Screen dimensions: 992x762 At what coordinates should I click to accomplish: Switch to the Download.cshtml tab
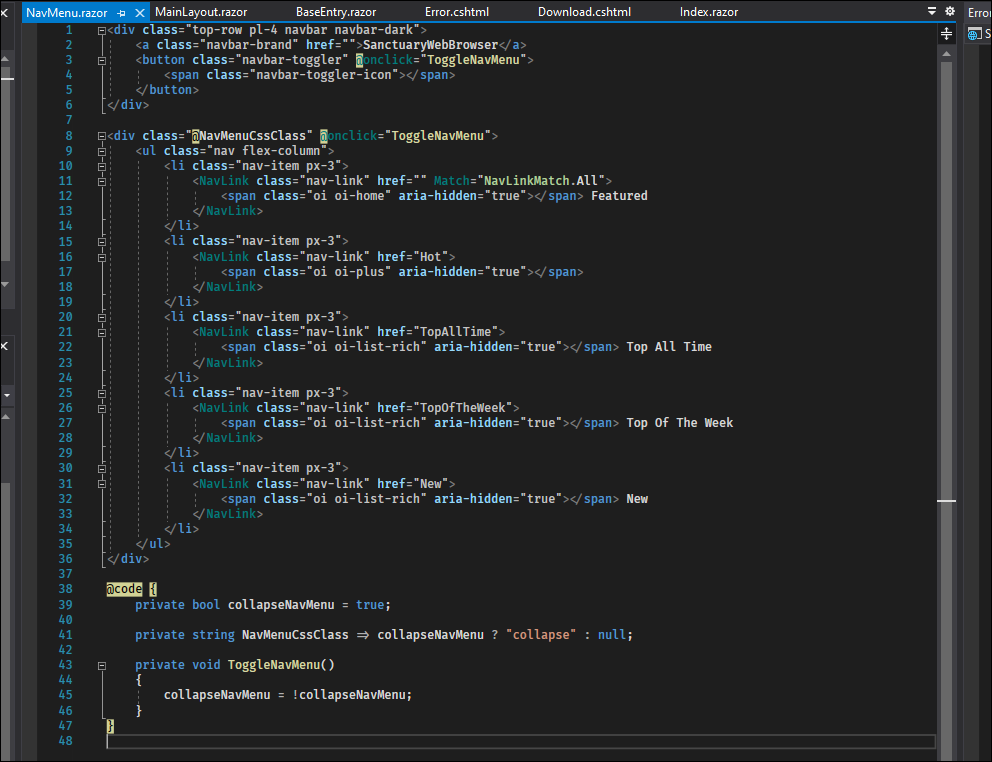click(x=583, y=12)
